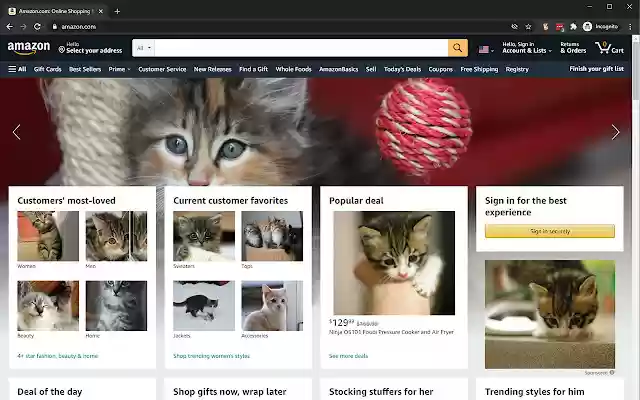Open the Women category thumbnail
This screenshot has height=400, width=640.
point(48,236)
